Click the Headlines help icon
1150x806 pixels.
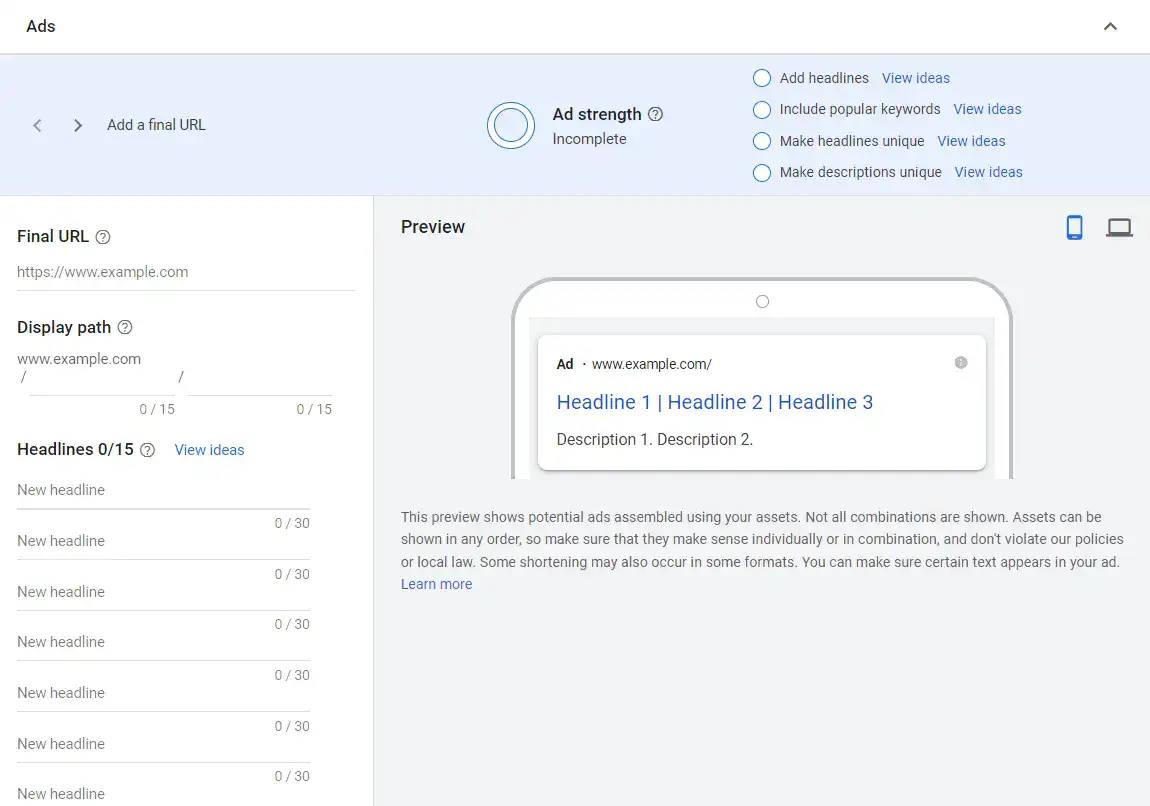point(146,450)
